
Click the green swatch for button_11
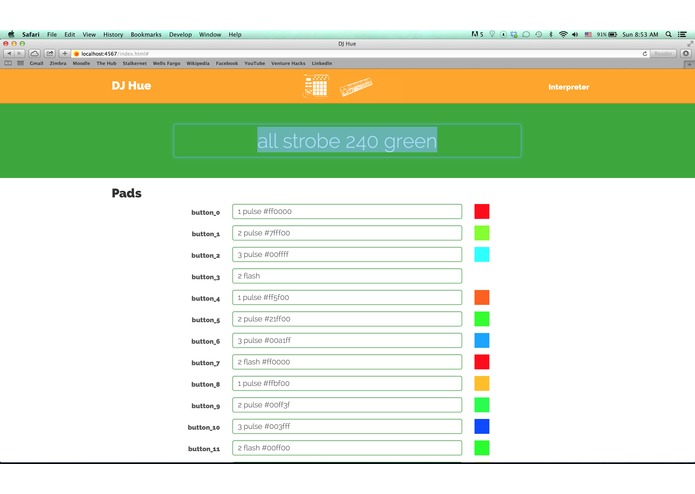tap(482, 448)
